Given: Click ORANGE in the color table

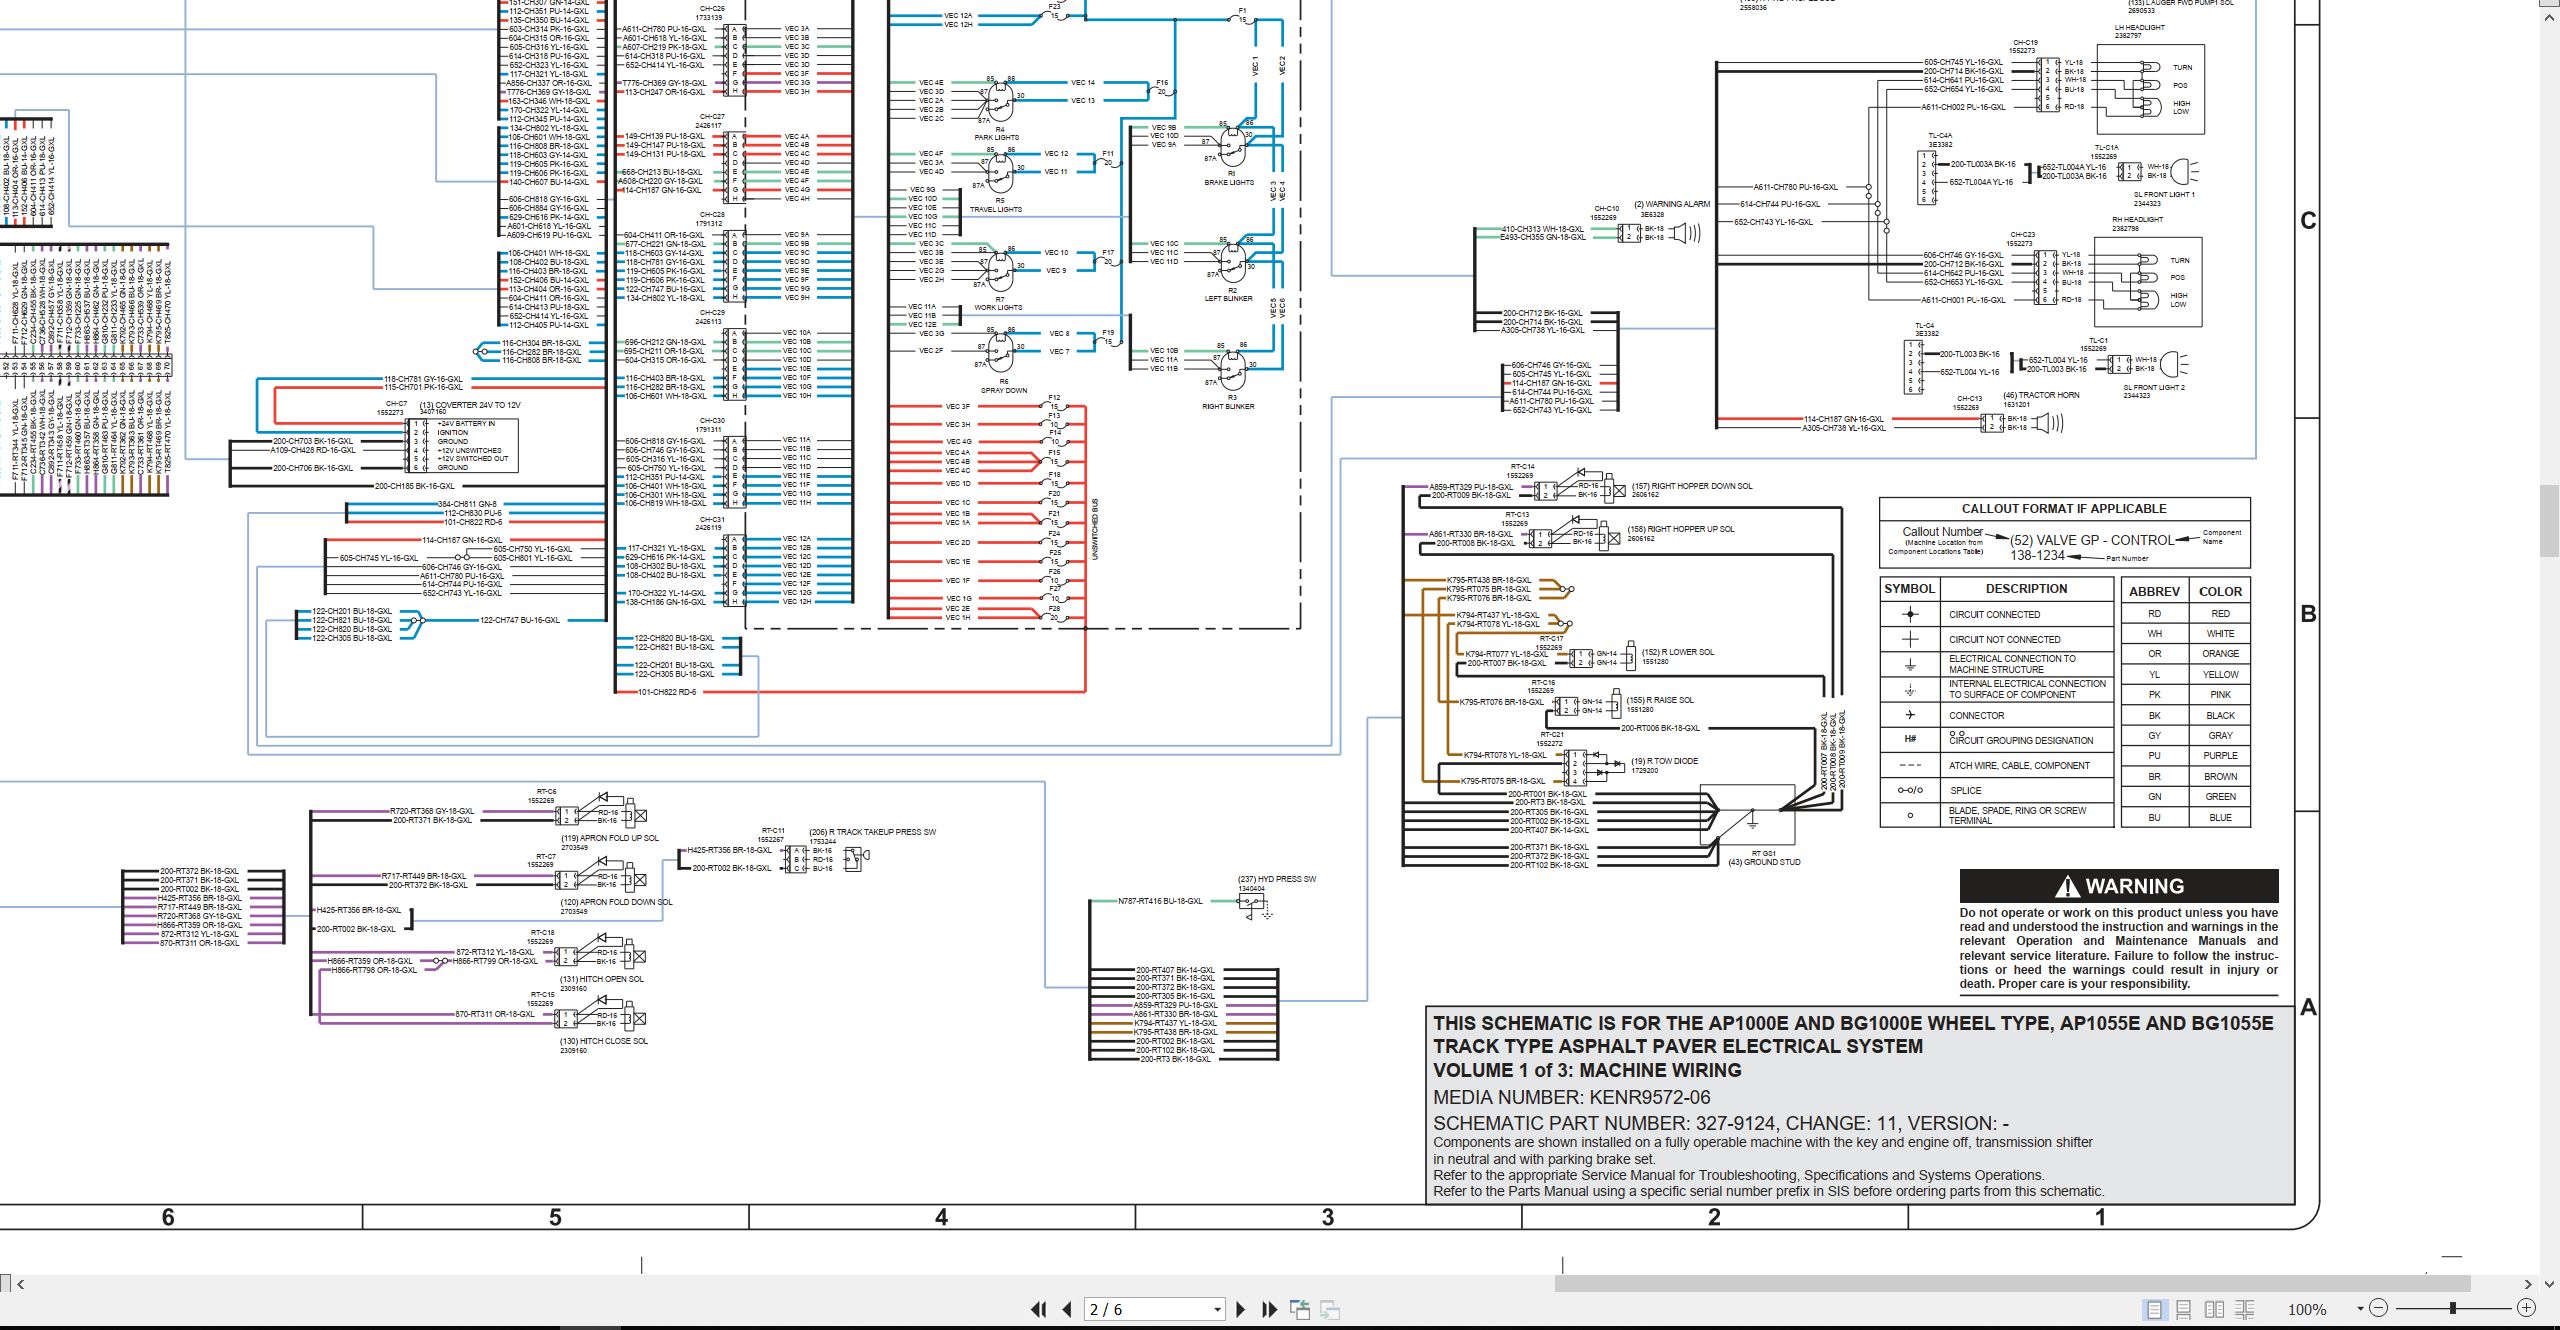Looking at the screenshot, I should click(2220, 654).
